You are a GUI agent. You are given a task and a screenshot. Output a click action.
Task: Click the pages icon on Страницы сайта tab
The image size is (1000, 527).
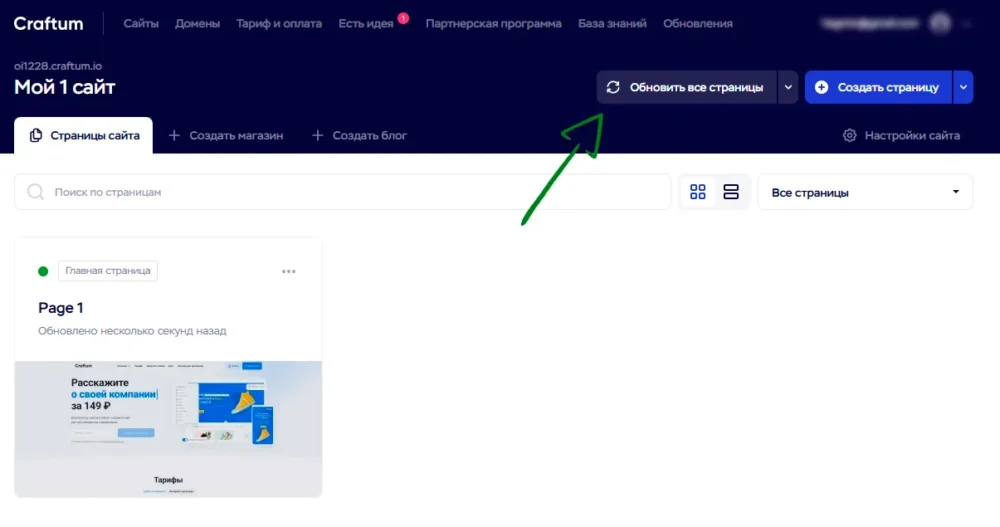[x=36, y=135]
